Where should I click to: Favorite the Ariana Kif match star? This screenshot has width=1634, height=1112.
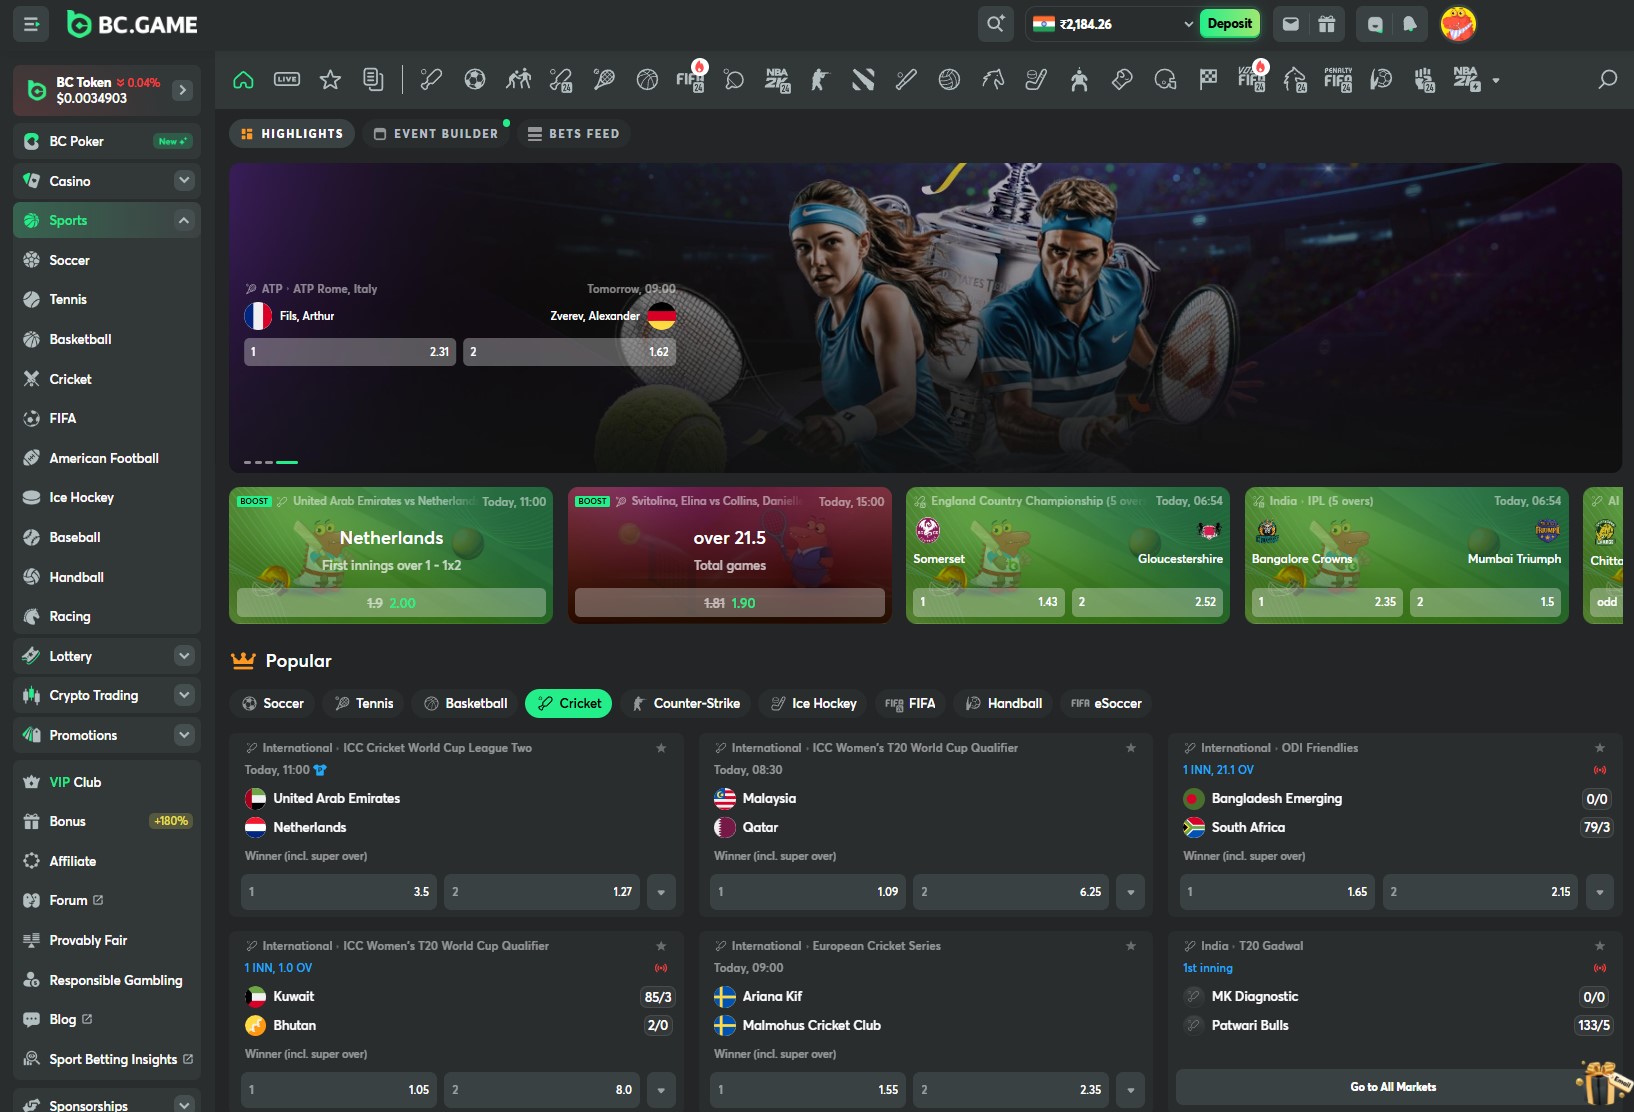pos(1131,946)
